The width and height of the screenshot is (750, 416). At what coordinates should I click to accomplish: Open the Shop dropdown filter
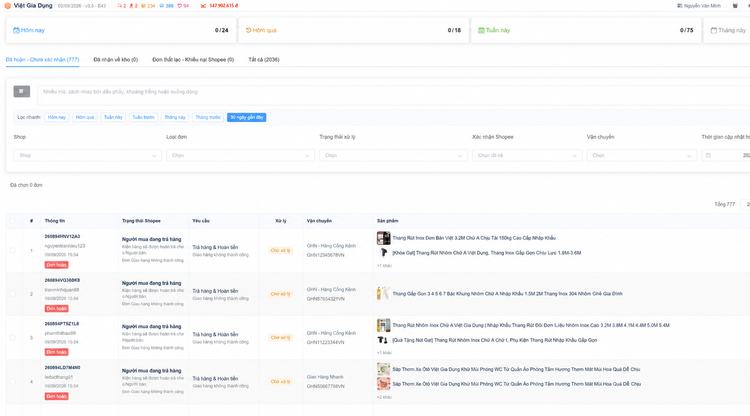88,155
